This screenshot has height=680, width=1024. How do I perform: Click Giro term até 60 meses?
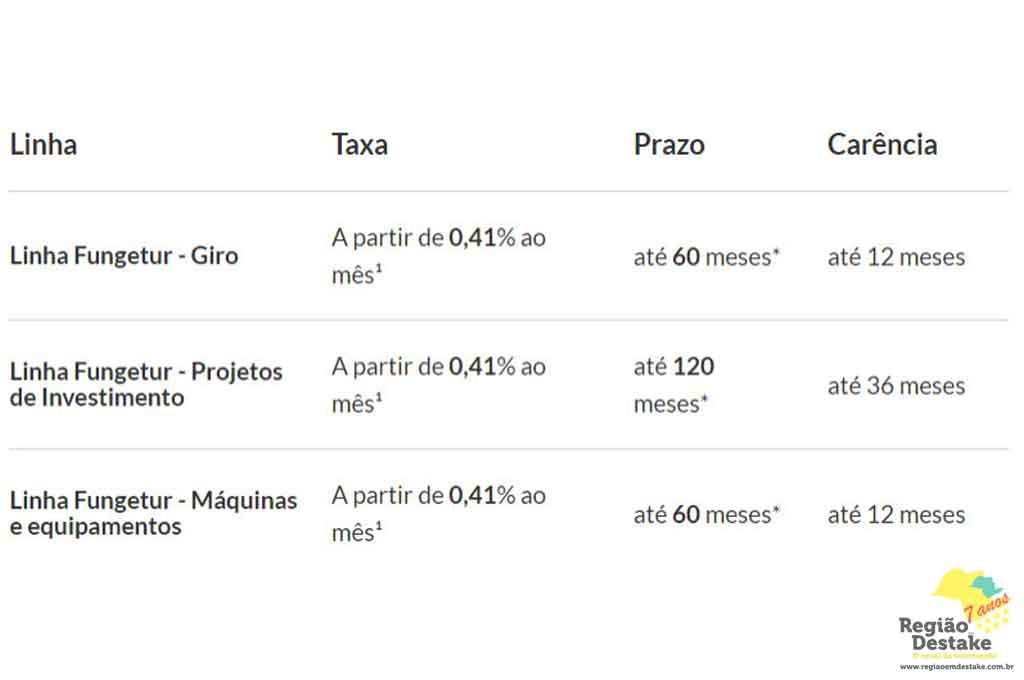tap(707, 257)
